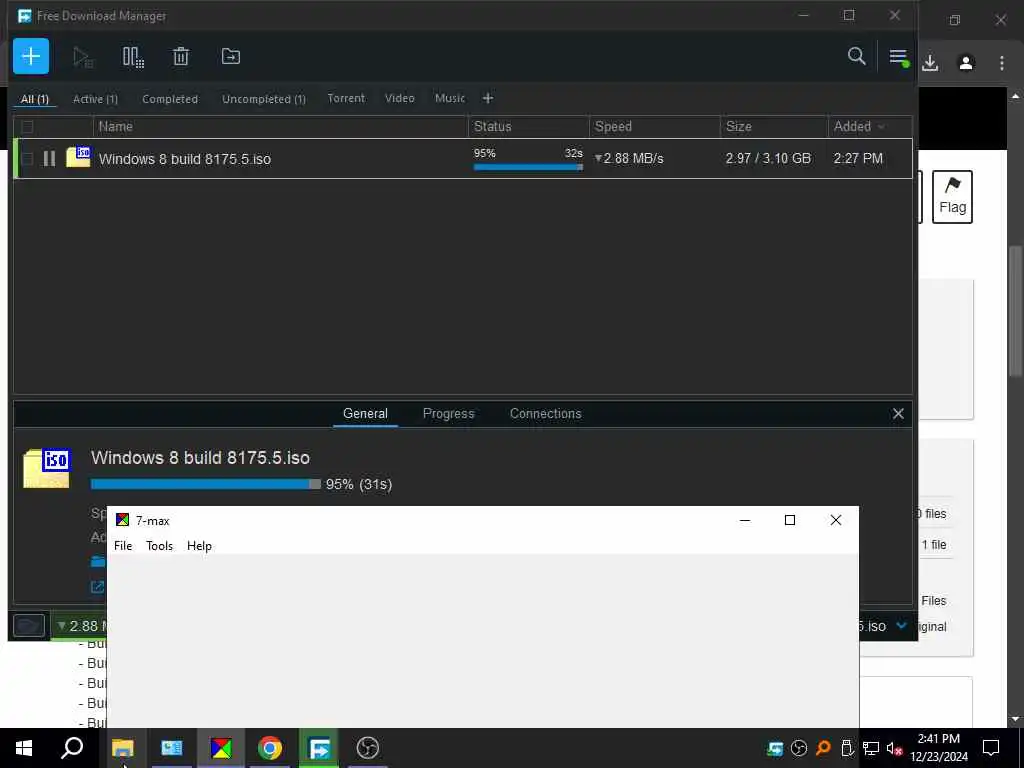The image size is (1024, 768).
Task: Open the File menu in 7-max
Action: (x=123, y=546)
